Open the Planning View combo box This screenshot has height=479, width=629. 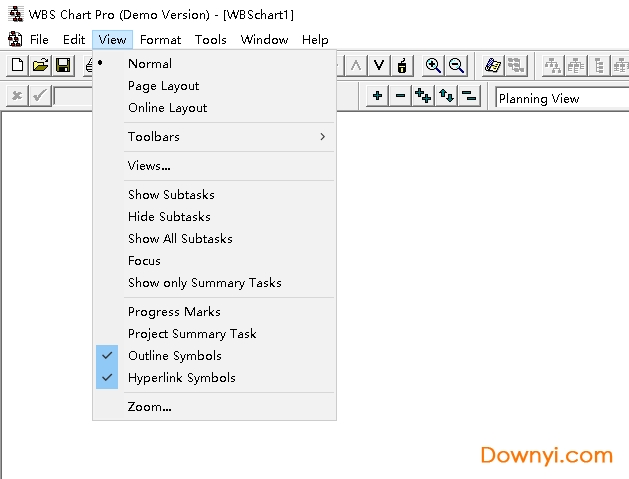[560, 98]
